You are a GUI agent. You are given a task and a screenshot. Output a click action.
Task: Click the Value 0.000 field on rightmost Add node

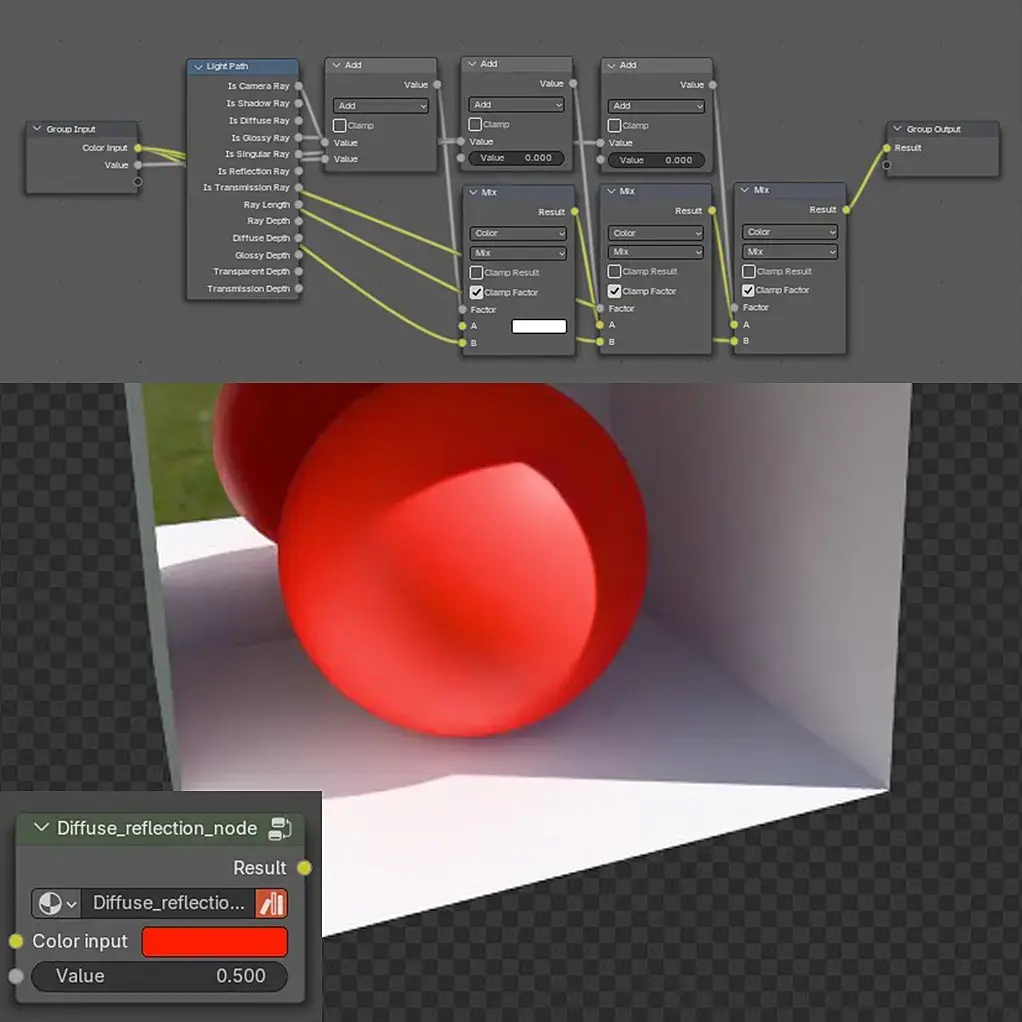pos(656,160)
